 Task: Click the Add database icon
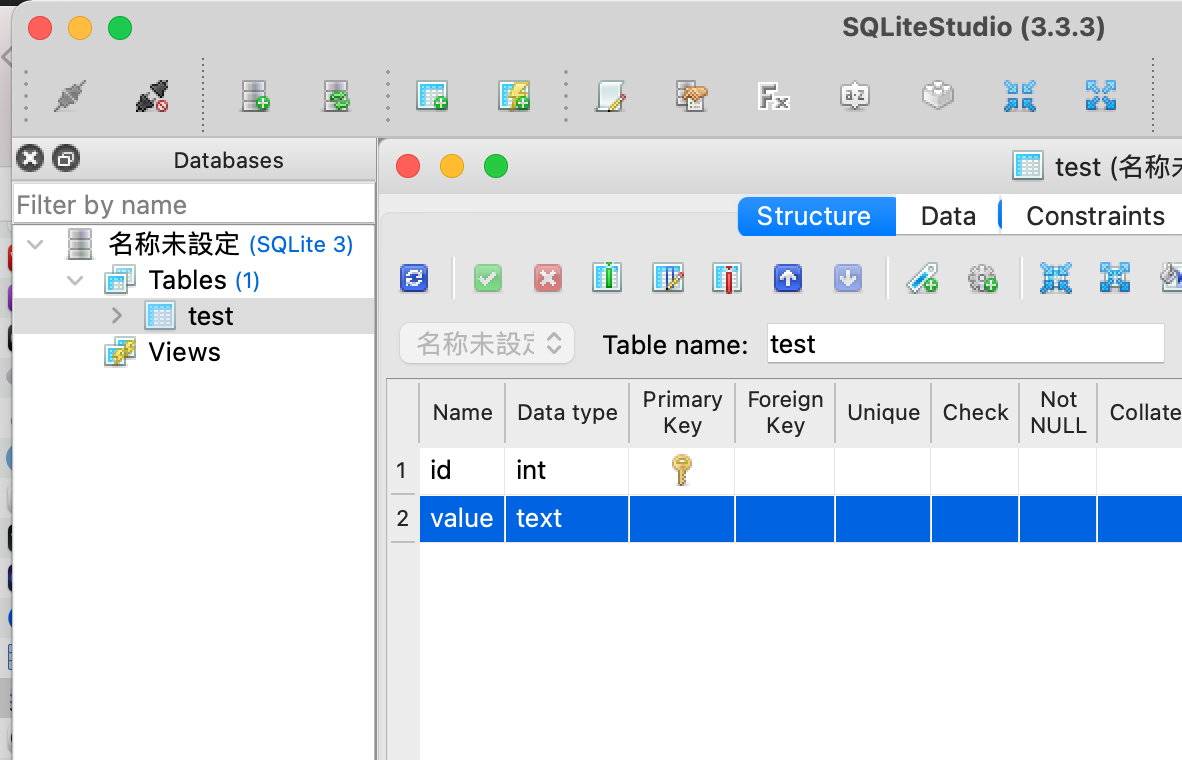click(x=255, y=97)
